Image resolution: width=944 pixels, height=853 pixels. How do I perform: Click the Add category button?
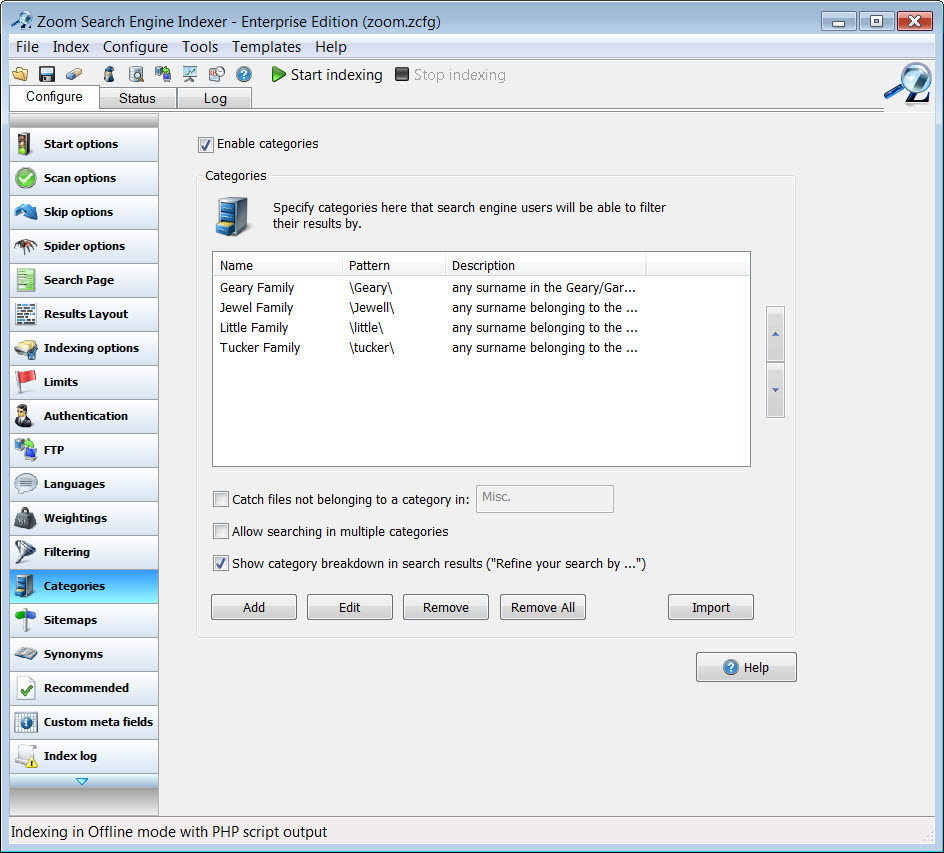(x=253, y=607)
